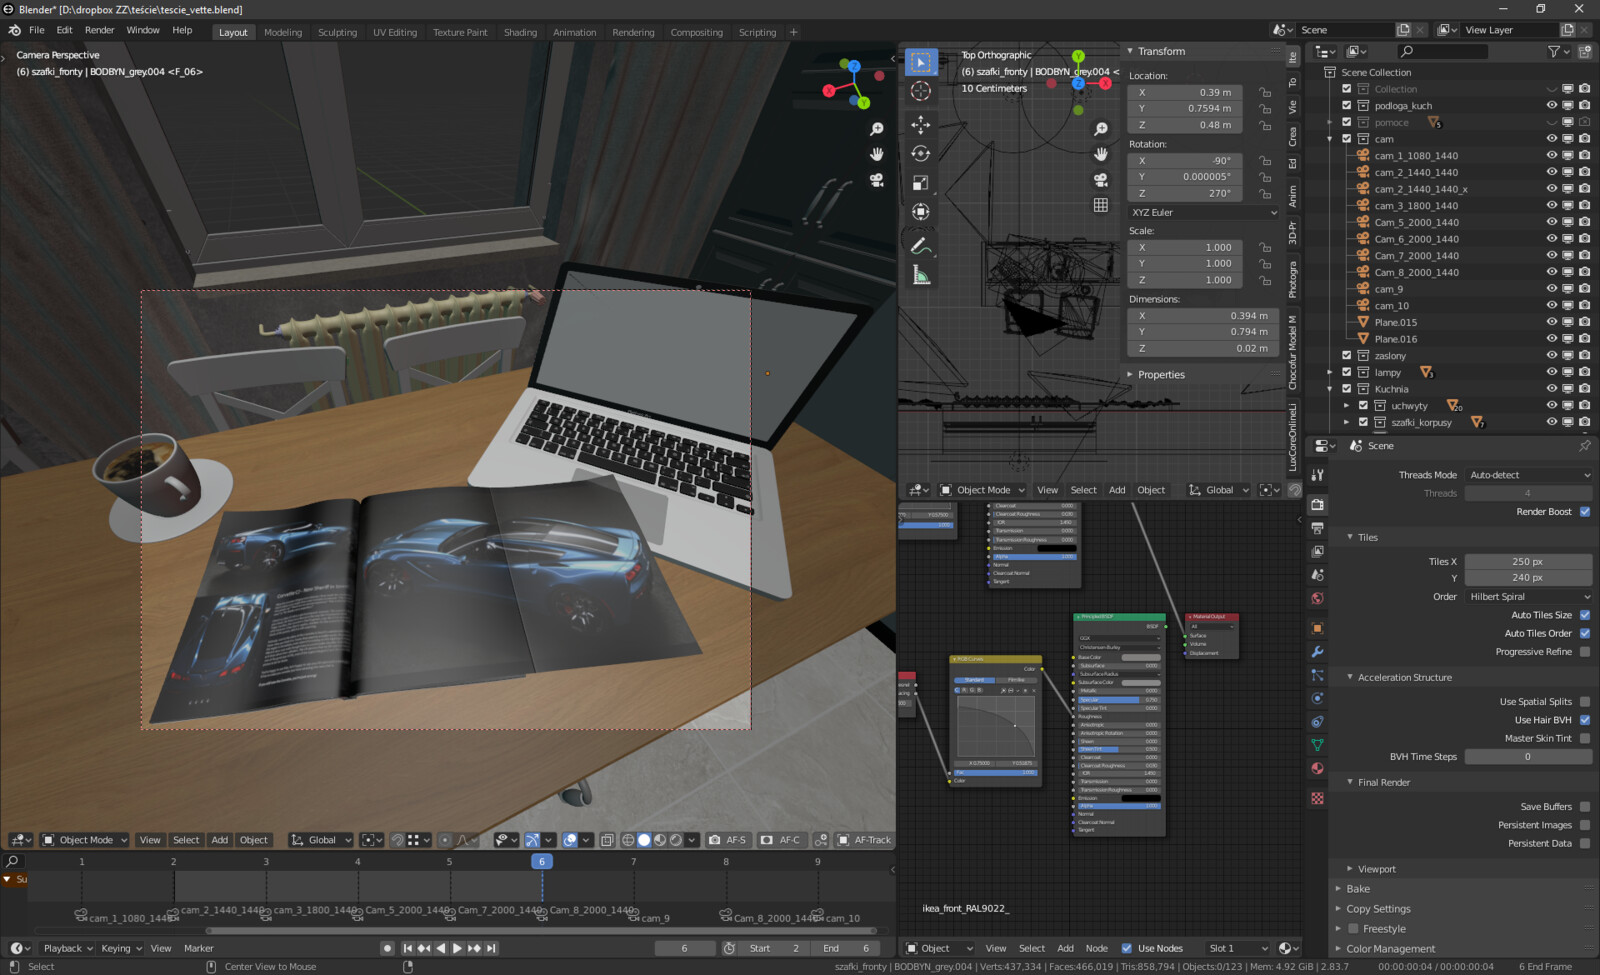Open the Modifiers properties tab
Viewport: 1600px width, 975px height.
tap(1317, 652)
